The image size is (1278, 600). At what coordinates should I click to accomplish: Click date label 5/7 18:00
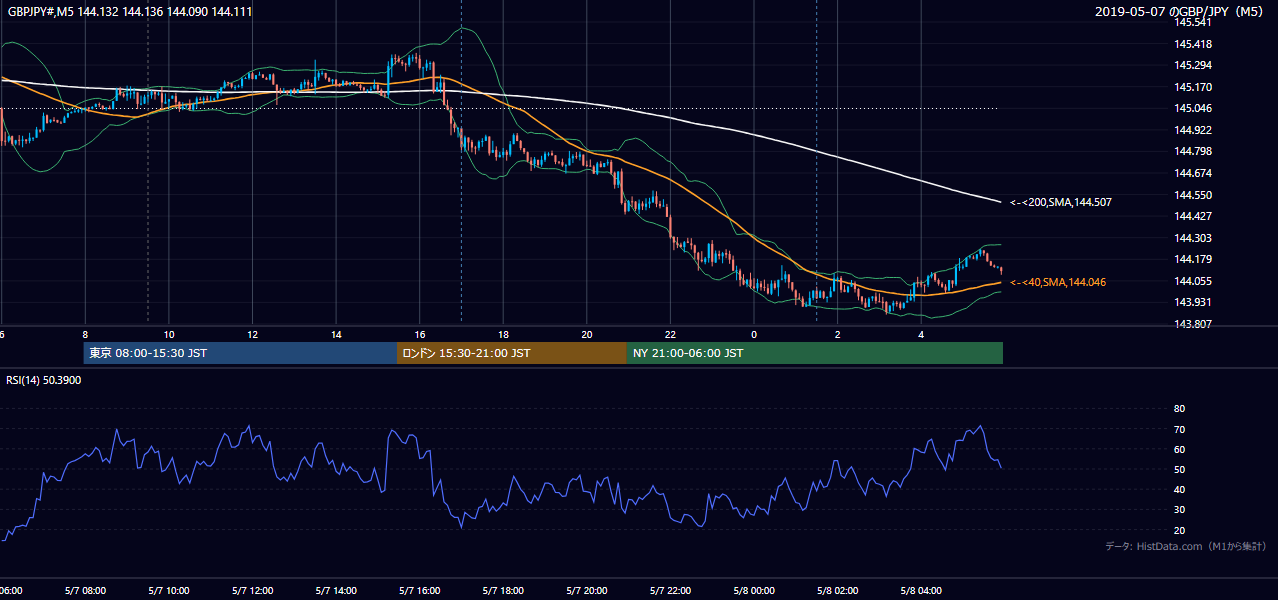[x=503, y=591]
